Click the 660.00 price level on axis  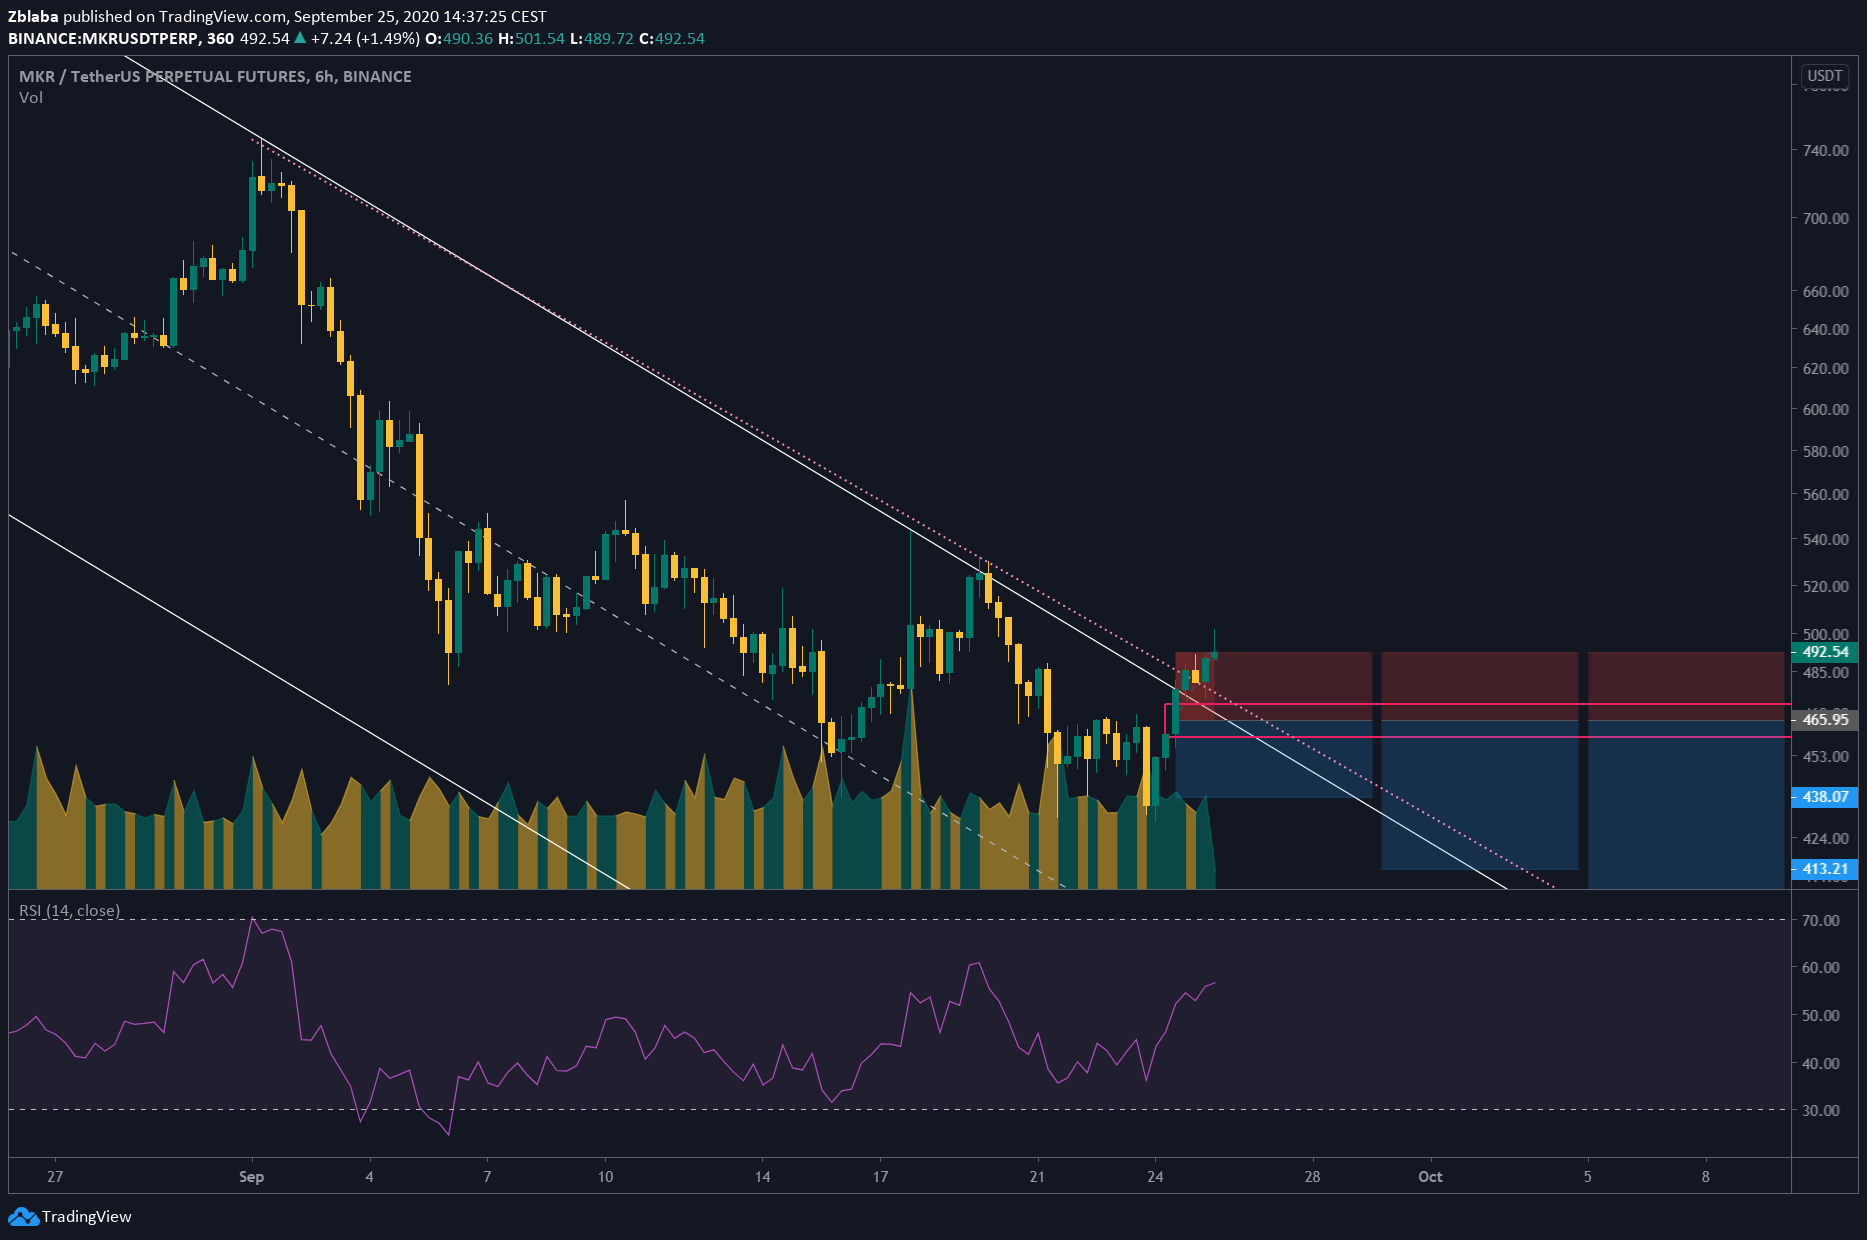pos(1825,291)
